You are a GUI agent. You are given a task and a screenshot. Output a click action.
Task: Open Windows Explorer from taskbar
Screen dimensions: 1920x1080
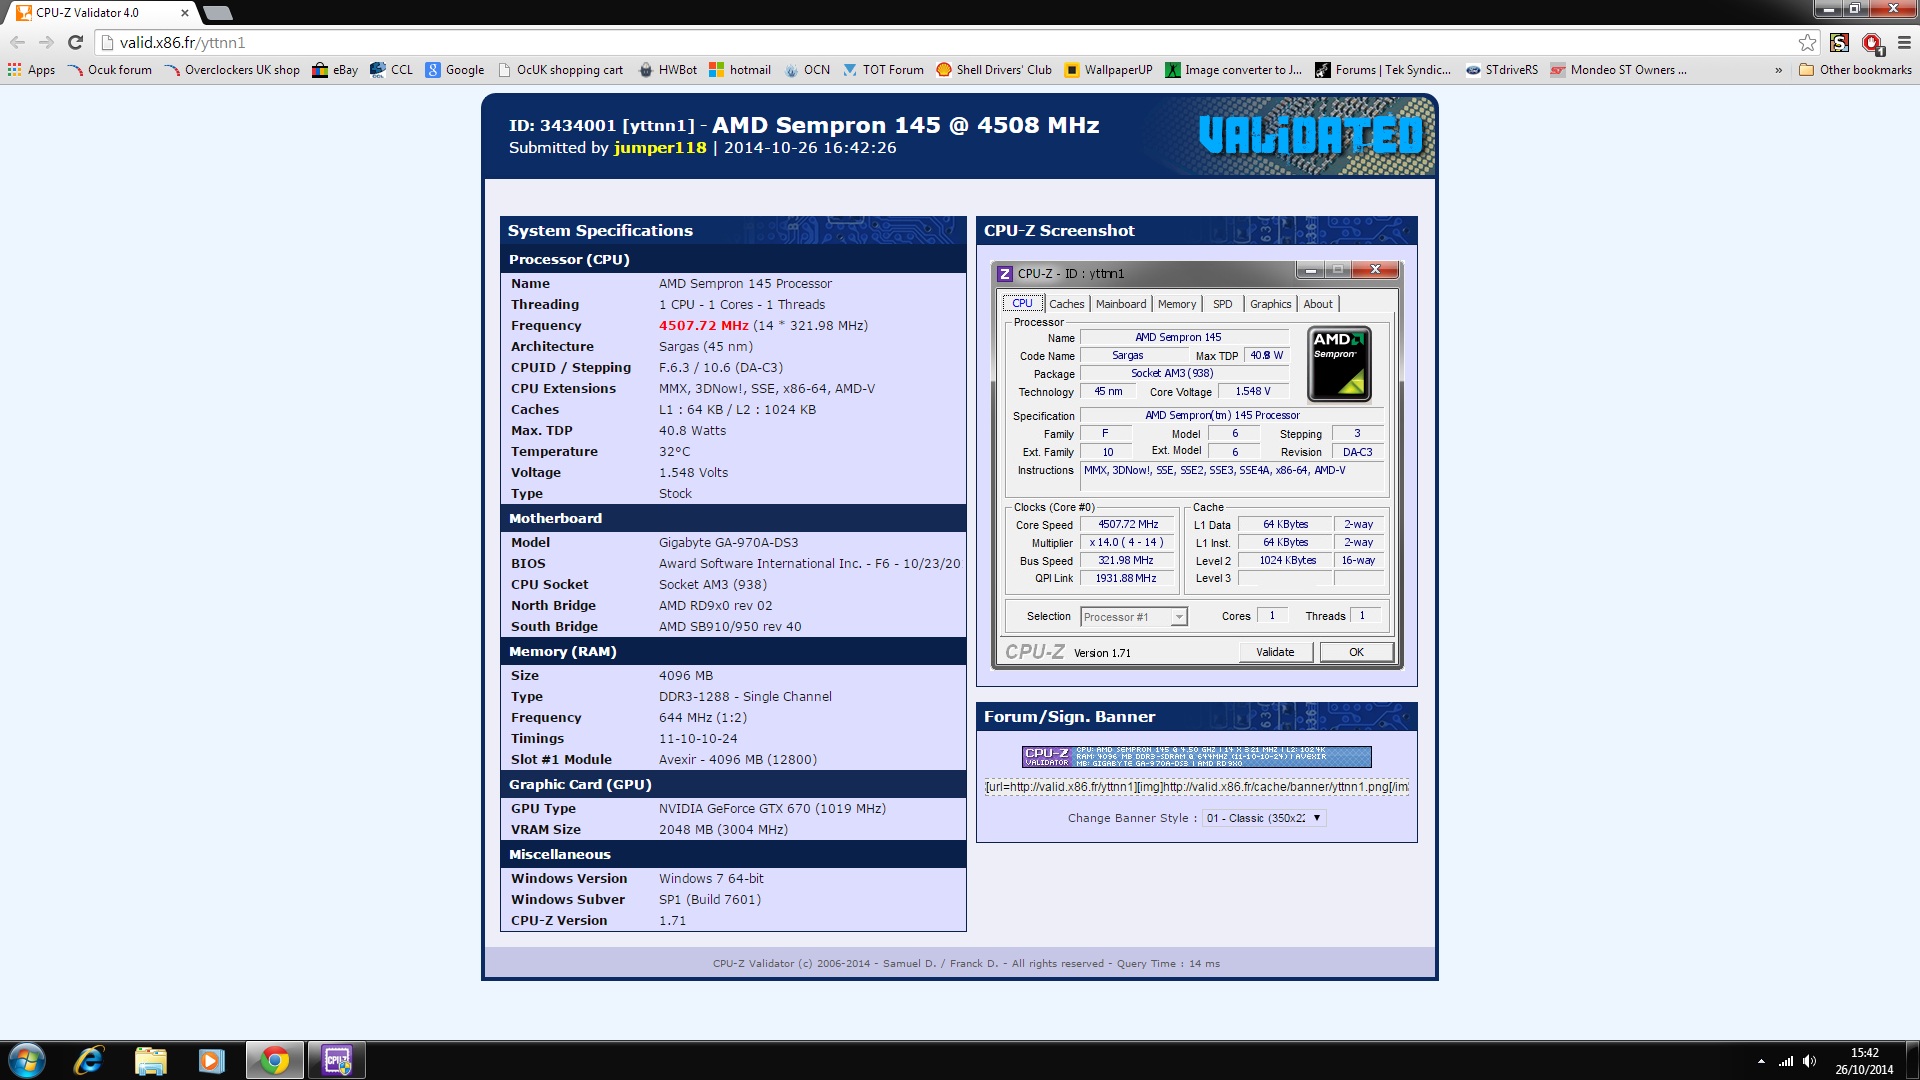[150, 1060]
